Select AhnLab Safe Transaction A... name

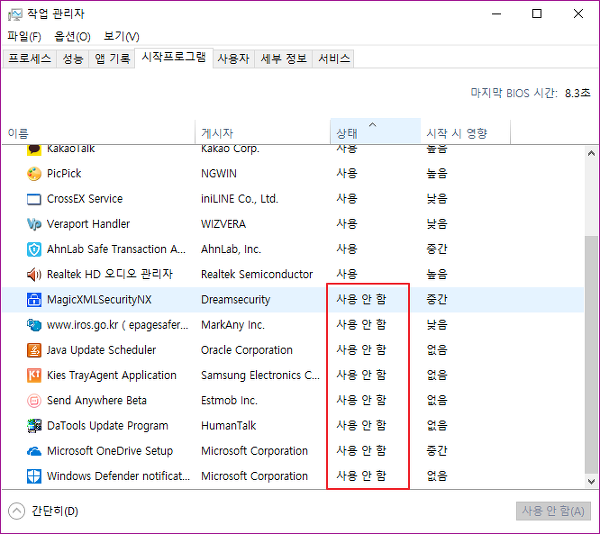(116, 249)
